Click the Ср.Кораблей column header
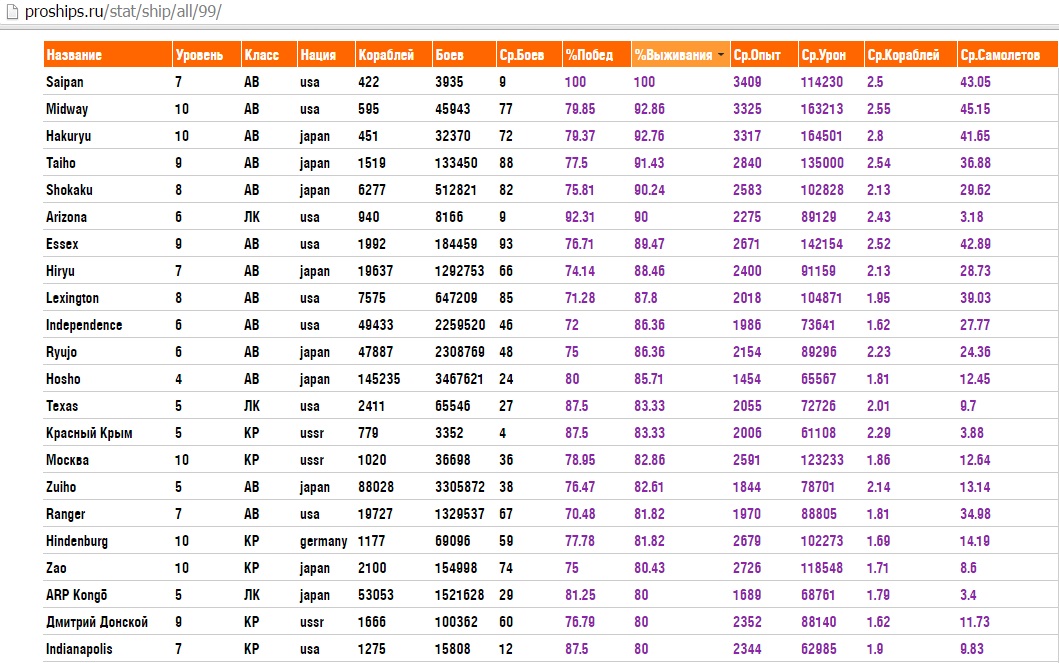Viewport: 1059px width, 663px height. (903, 56)
